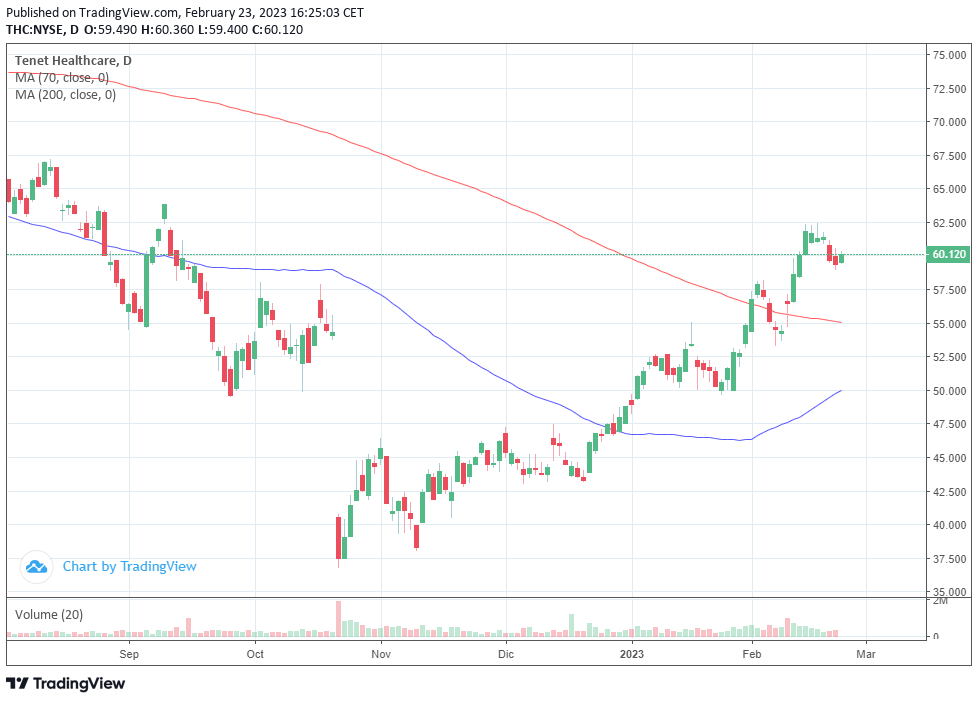This screenshot has height=702, width=978.
Task: Click the 37.500 price axis label
Action: coord(949,558)
